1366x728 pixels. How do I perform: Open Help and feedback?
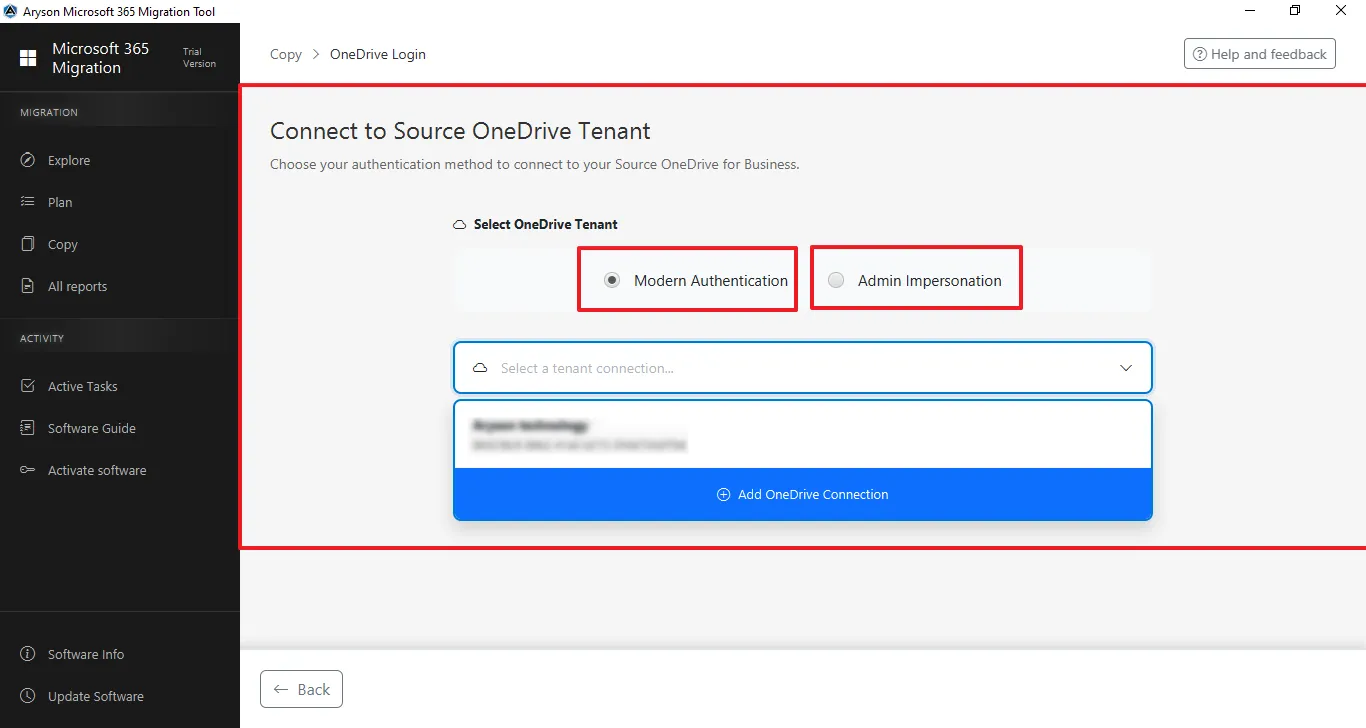pyautogui.click(x=1259, y=54)
